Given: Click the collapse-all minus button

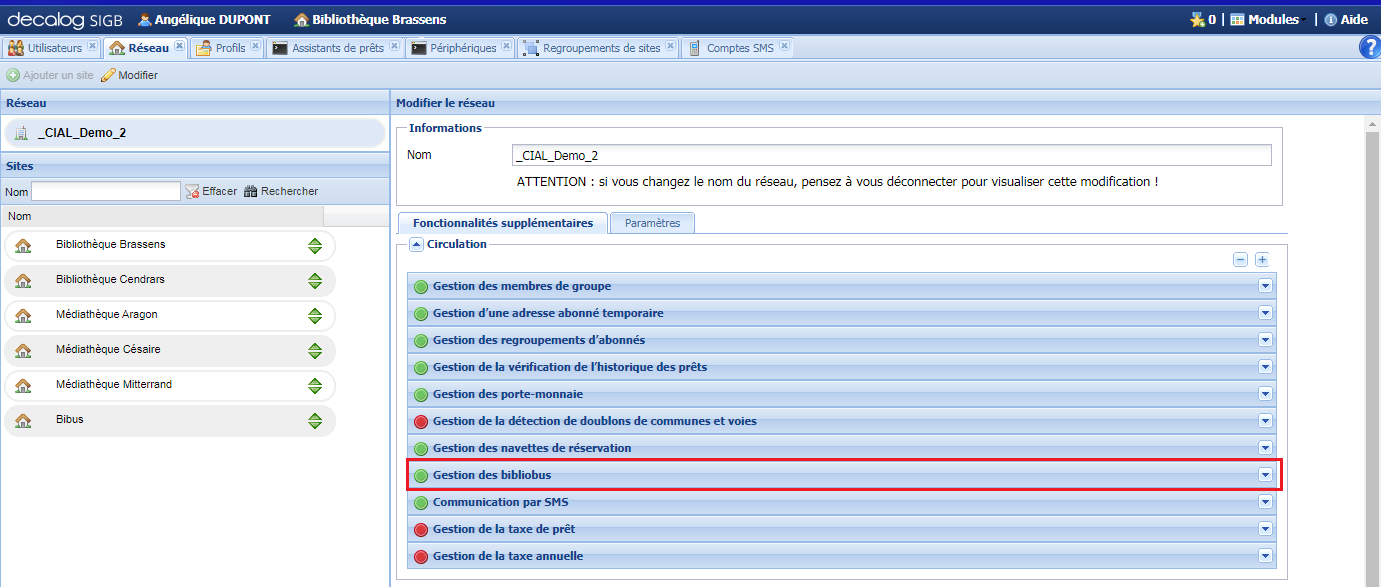Looking at the screenshot, I should coord(1240,259).
